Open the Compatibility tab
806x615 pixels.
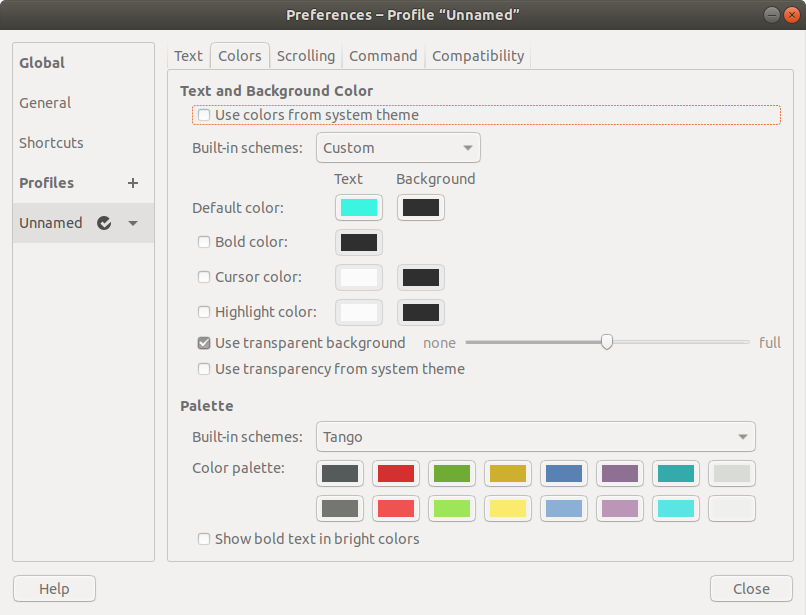pyautogui.click(x=478, y=56)
